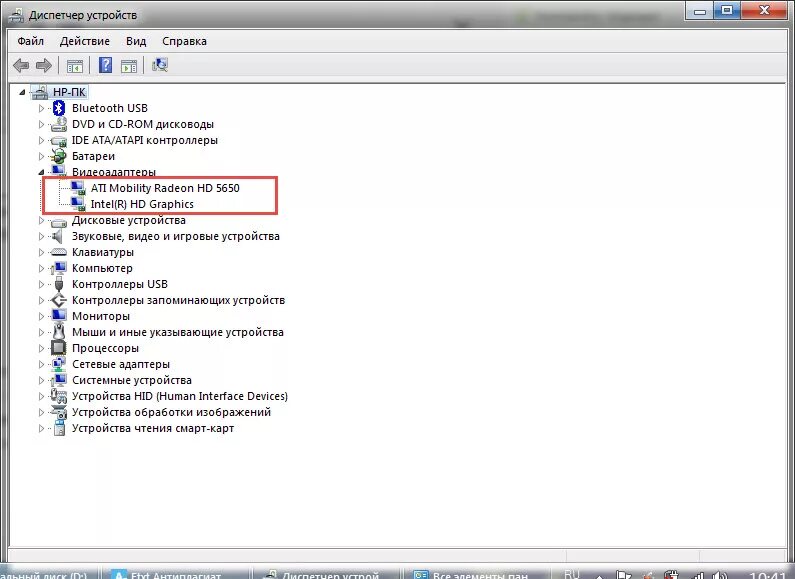This screenshot has height=579, width=795.
Task: Select the Клавиатуры label
Action: click(x=103, y=252)
